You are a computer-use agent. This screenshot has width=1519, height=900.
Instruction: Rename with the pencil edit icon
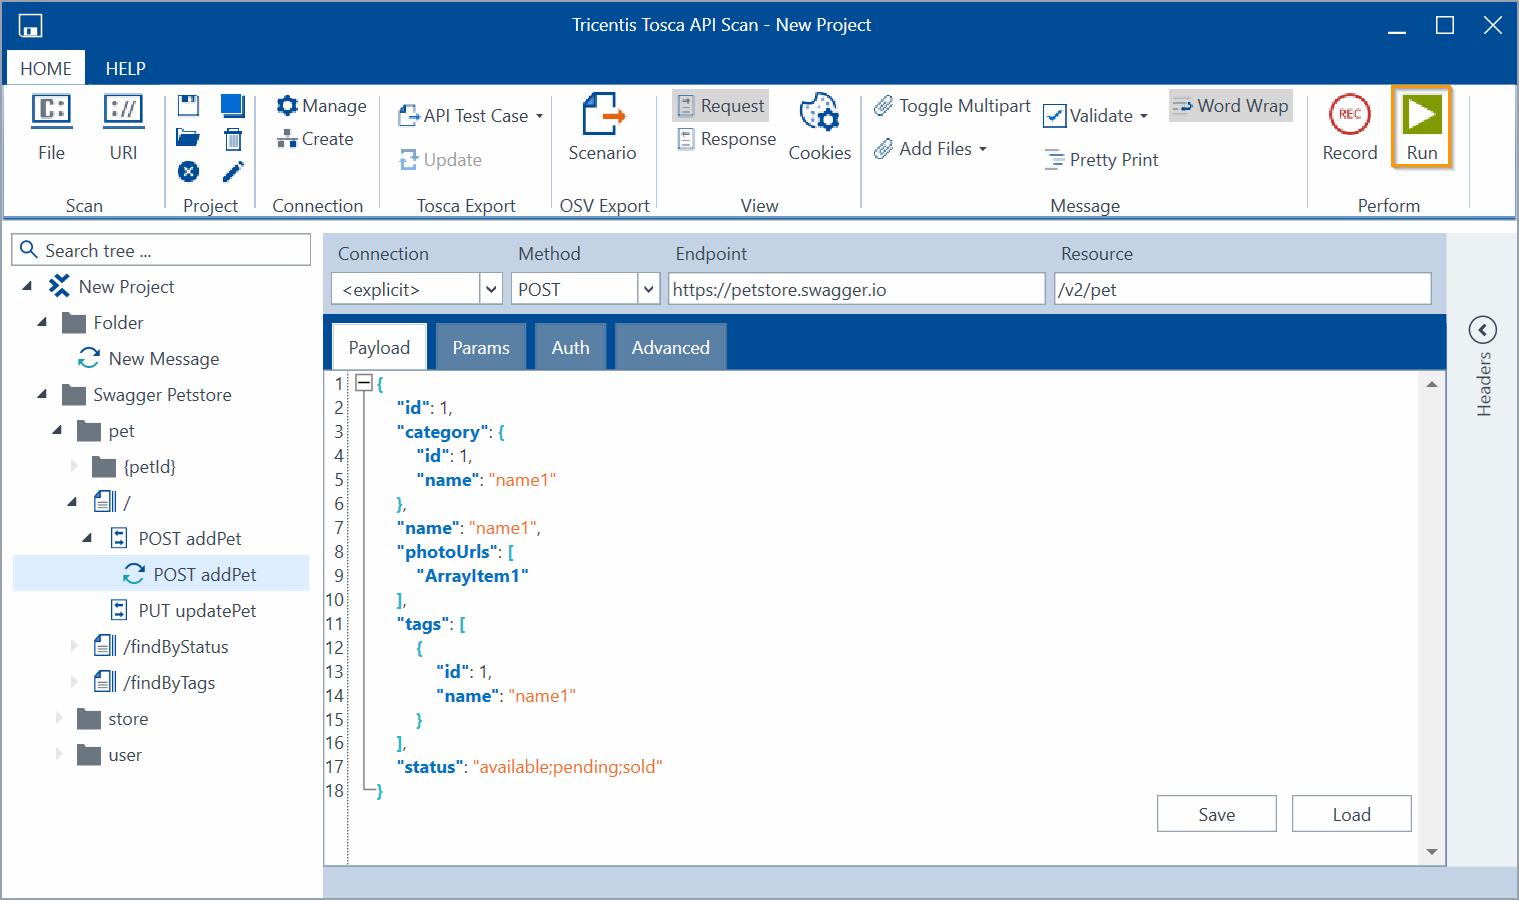tap(233, 172)
